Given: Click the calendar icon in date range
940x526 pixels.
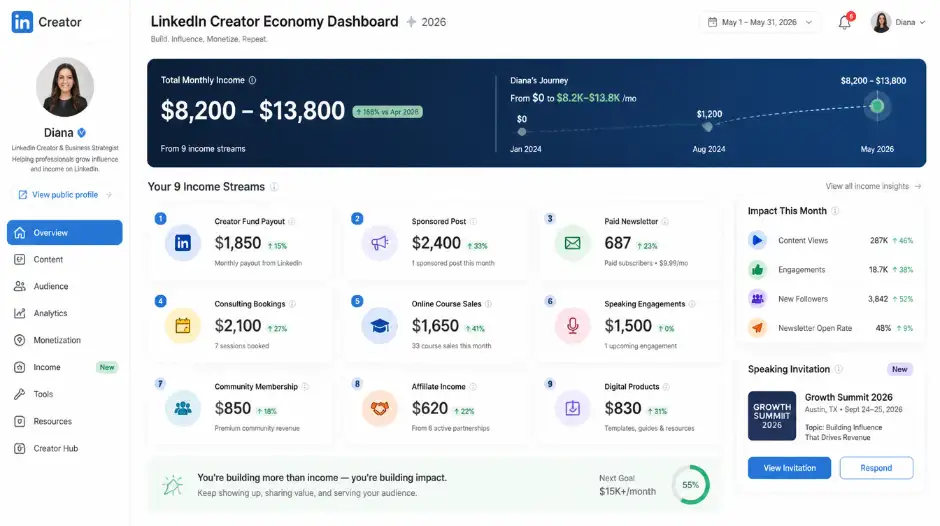Looking at the screenshot, I should pos(712,22).
